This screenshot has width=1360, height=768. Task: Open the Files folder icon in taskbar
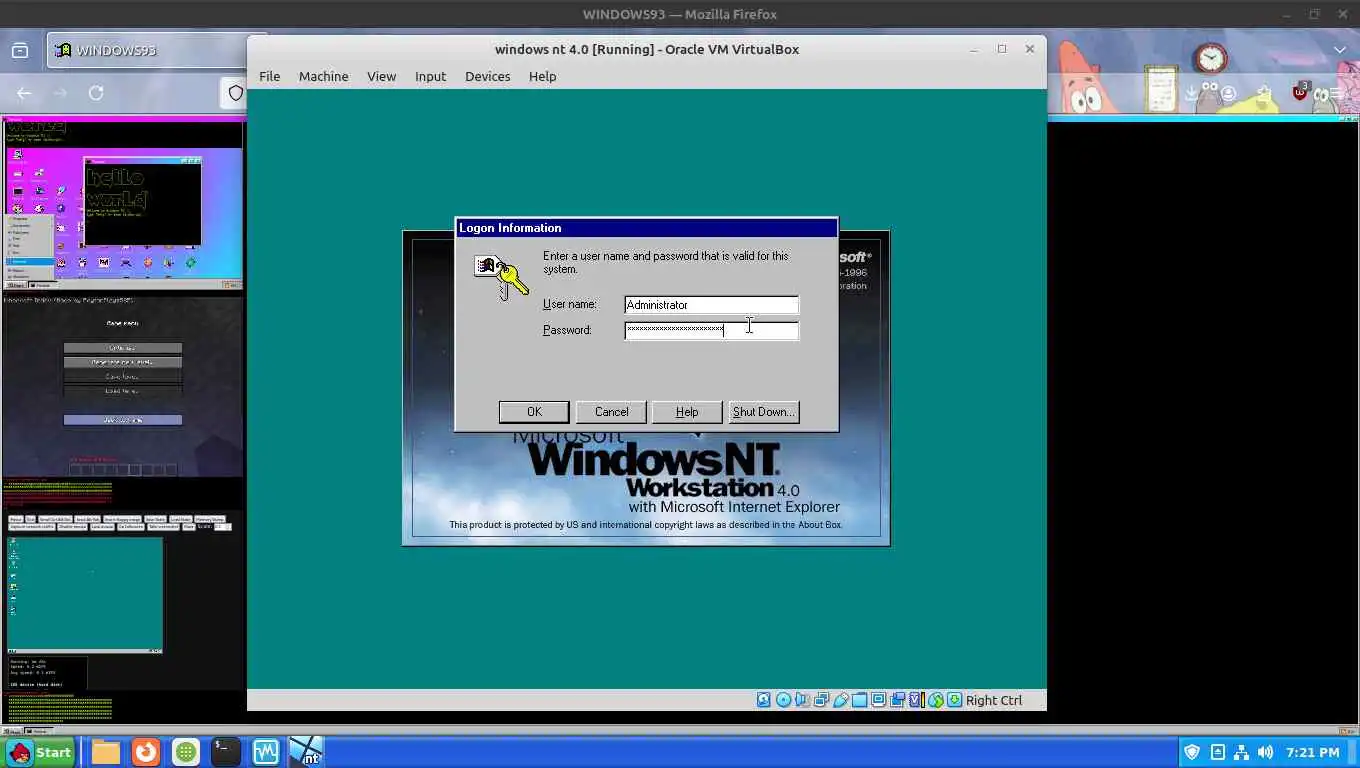[106, 751]
